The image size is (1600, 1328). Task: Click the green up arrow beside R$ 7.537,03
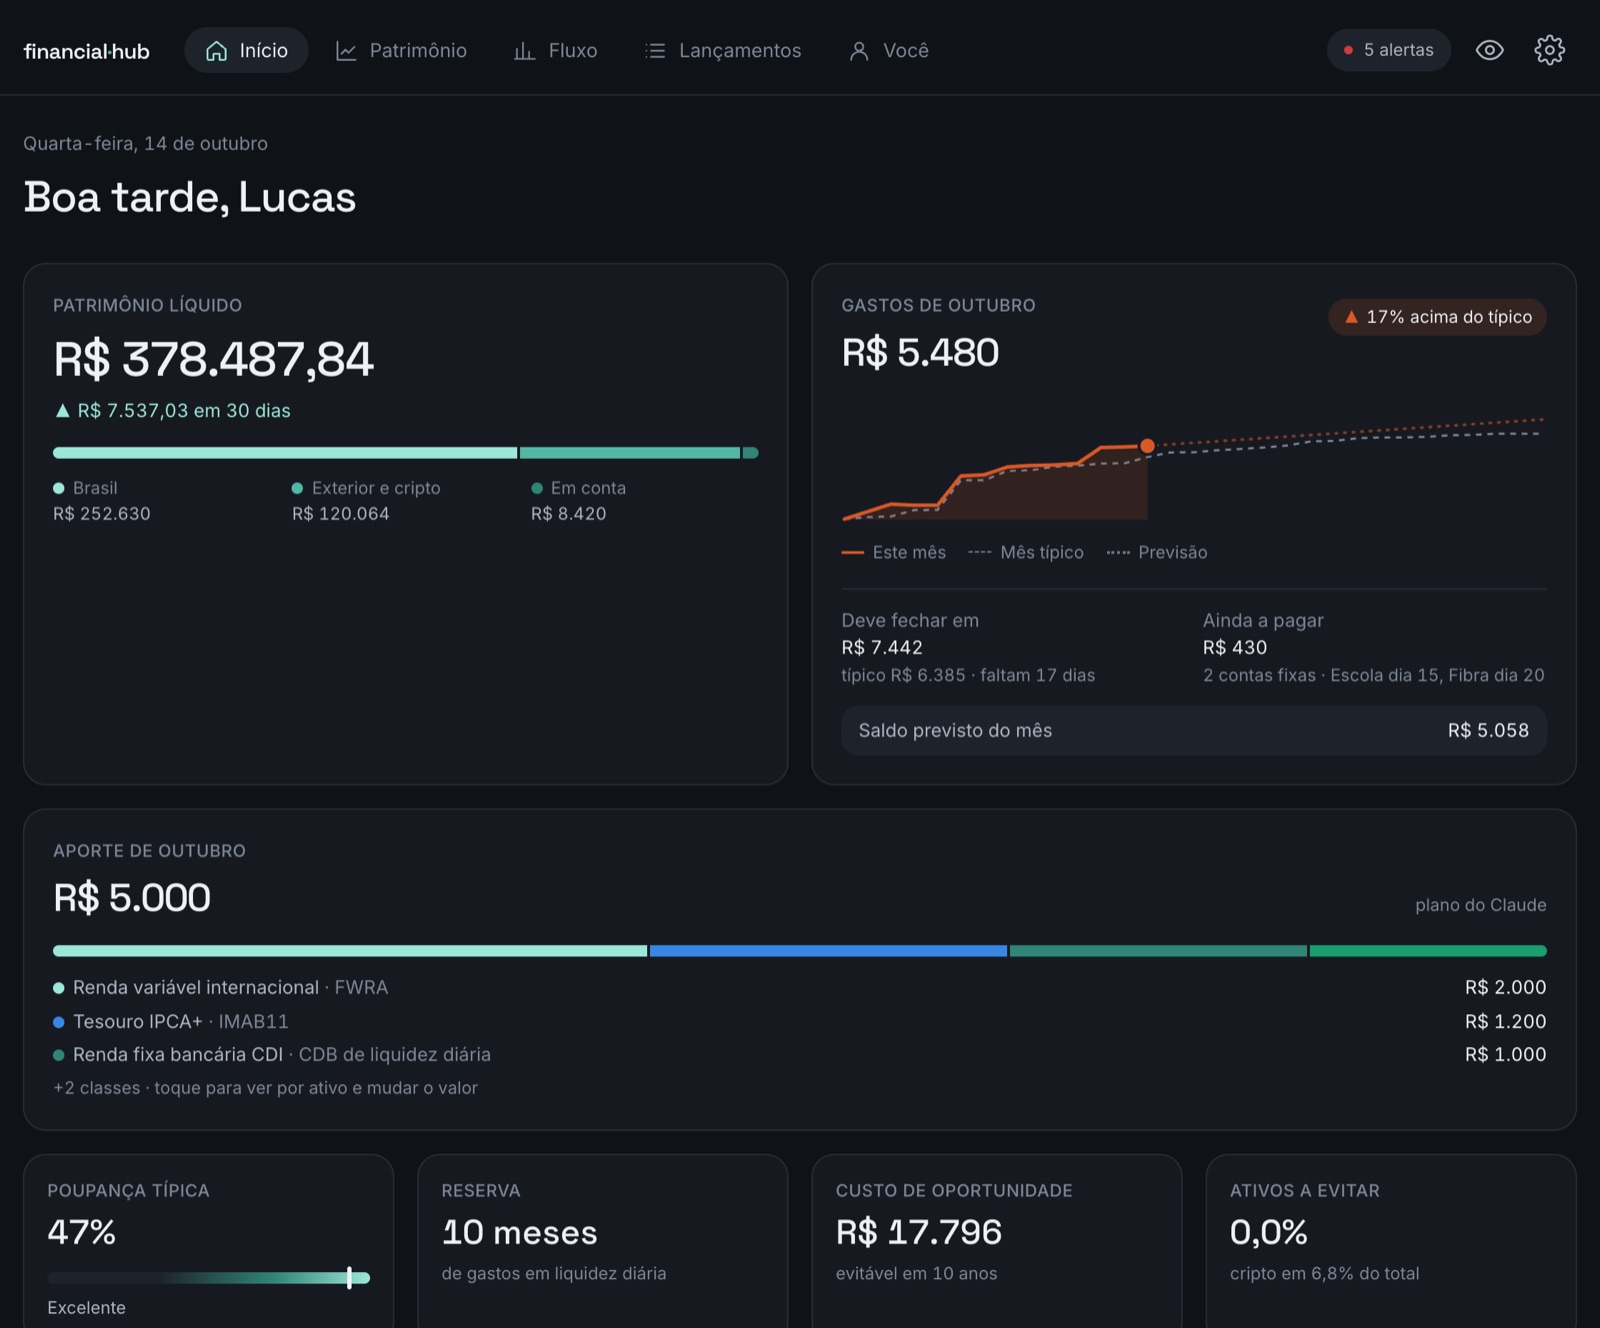click(x=62, y=411)
